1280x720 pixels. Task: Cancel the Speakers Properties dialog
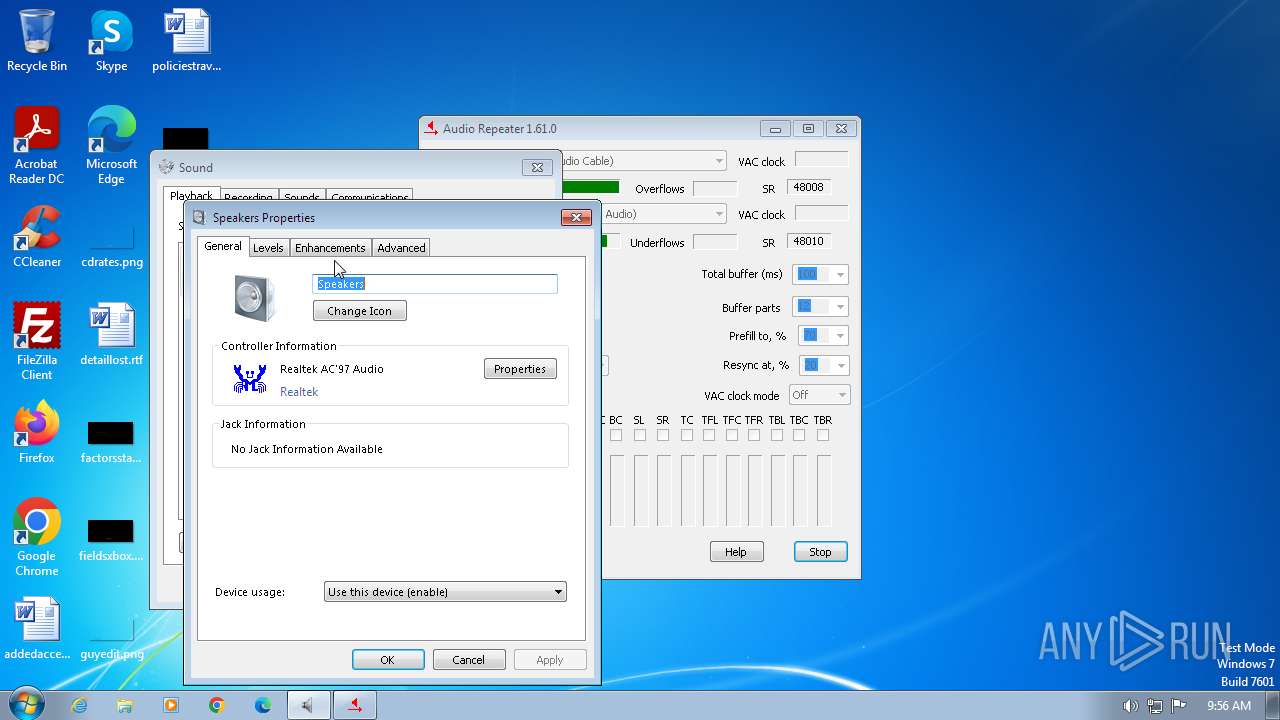pos(469,660)
